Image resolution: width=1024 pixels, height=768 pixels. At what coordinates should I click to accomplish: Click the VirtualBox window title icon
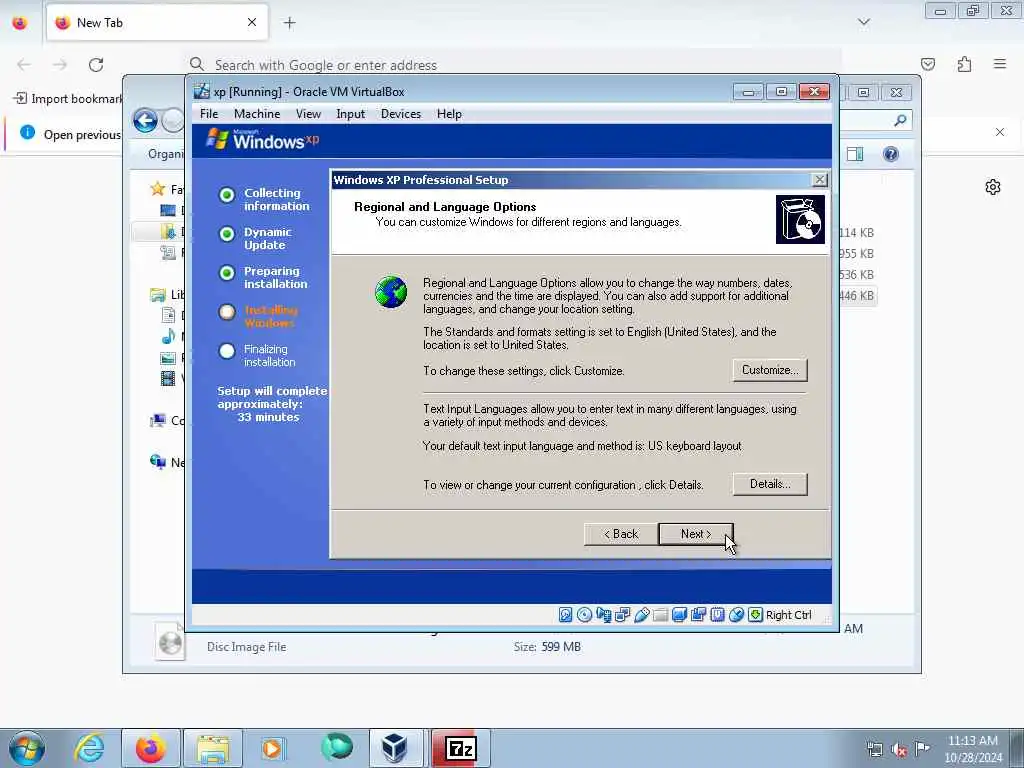[202, 91]
